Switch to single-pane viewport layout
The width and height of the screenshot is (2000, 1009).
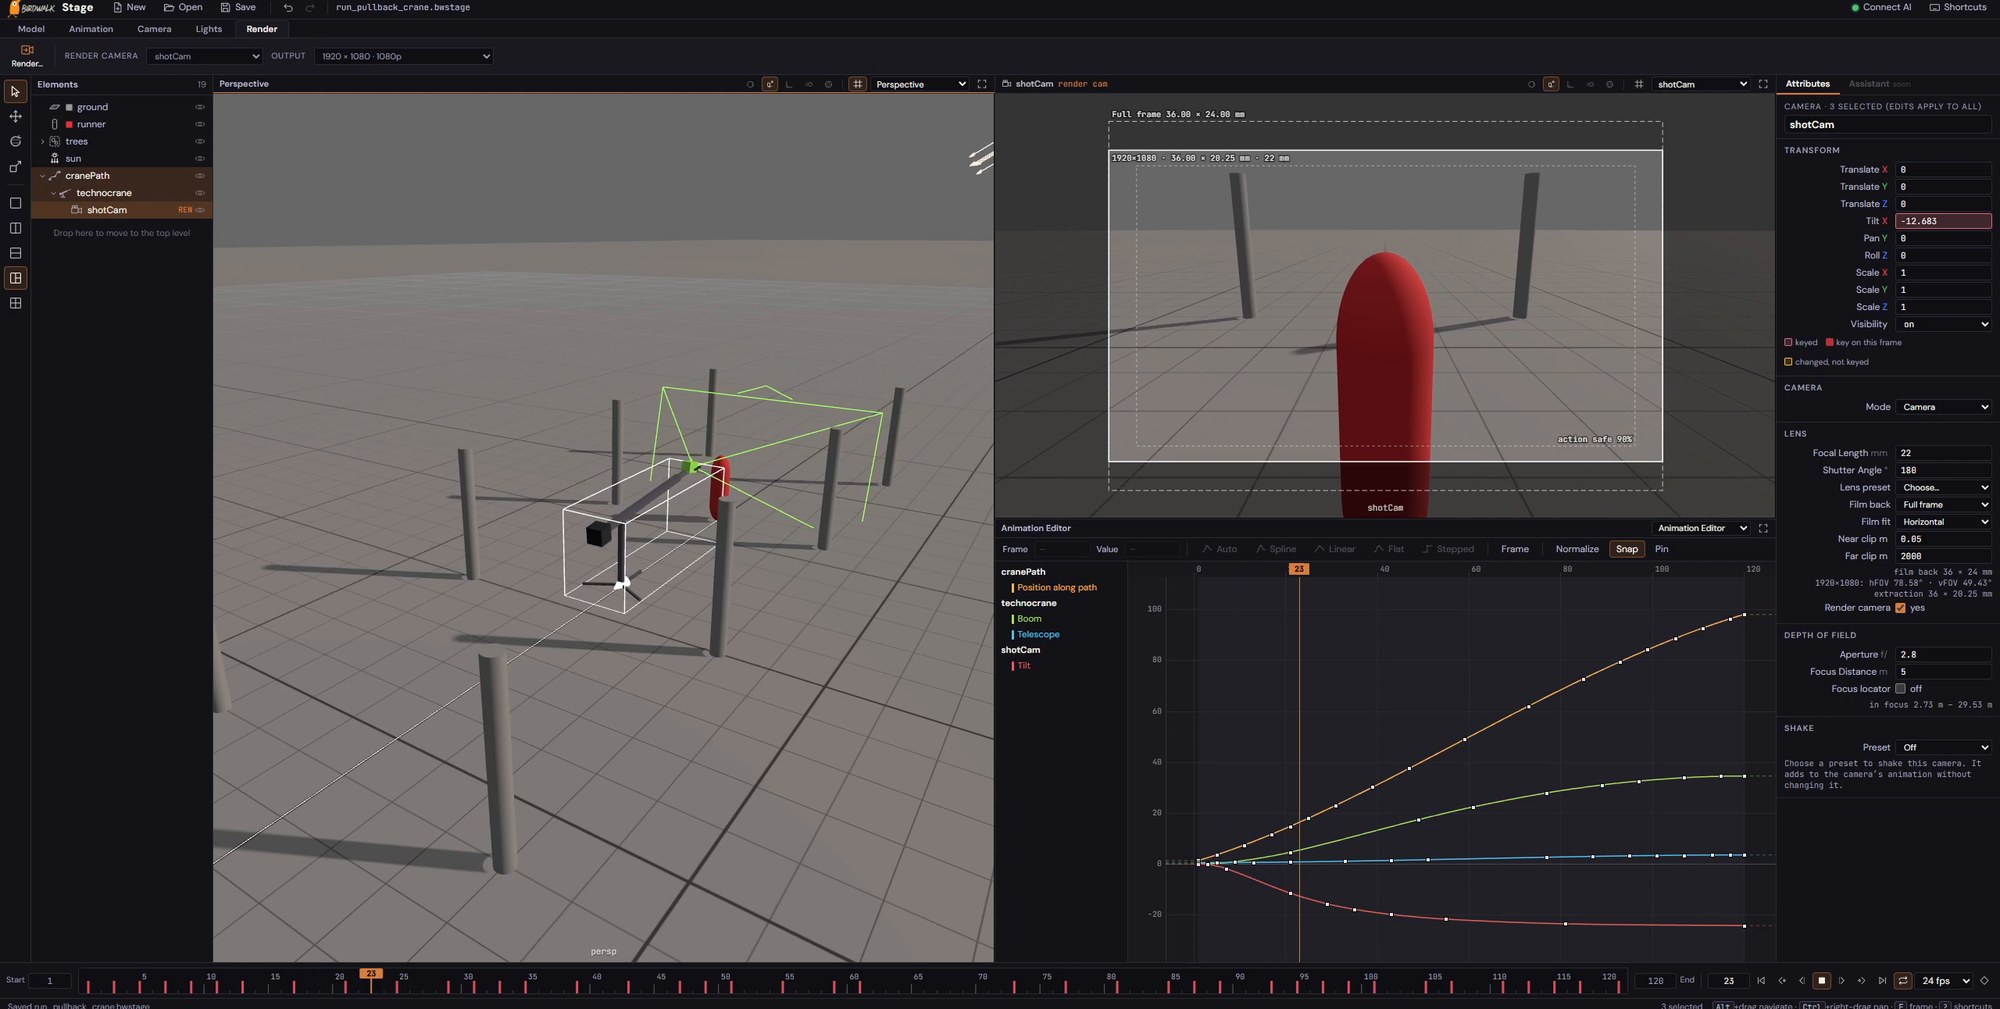point(15,203)
